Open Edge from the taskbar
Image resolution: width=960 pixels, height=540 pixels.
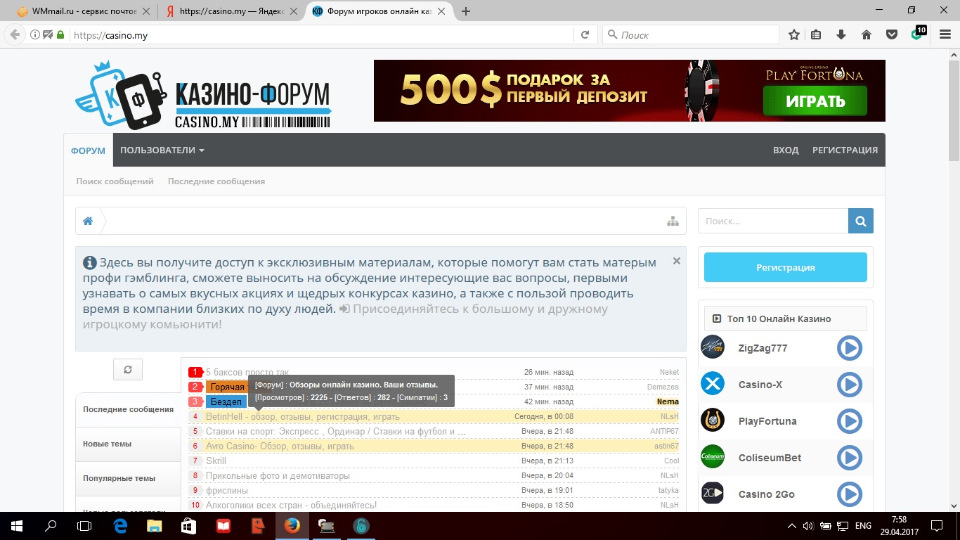point(120,526)
